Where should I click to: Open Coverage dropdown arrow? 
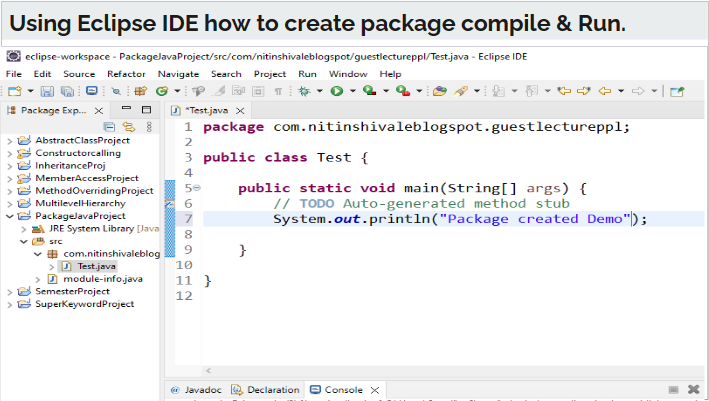(x=386, y=91)
